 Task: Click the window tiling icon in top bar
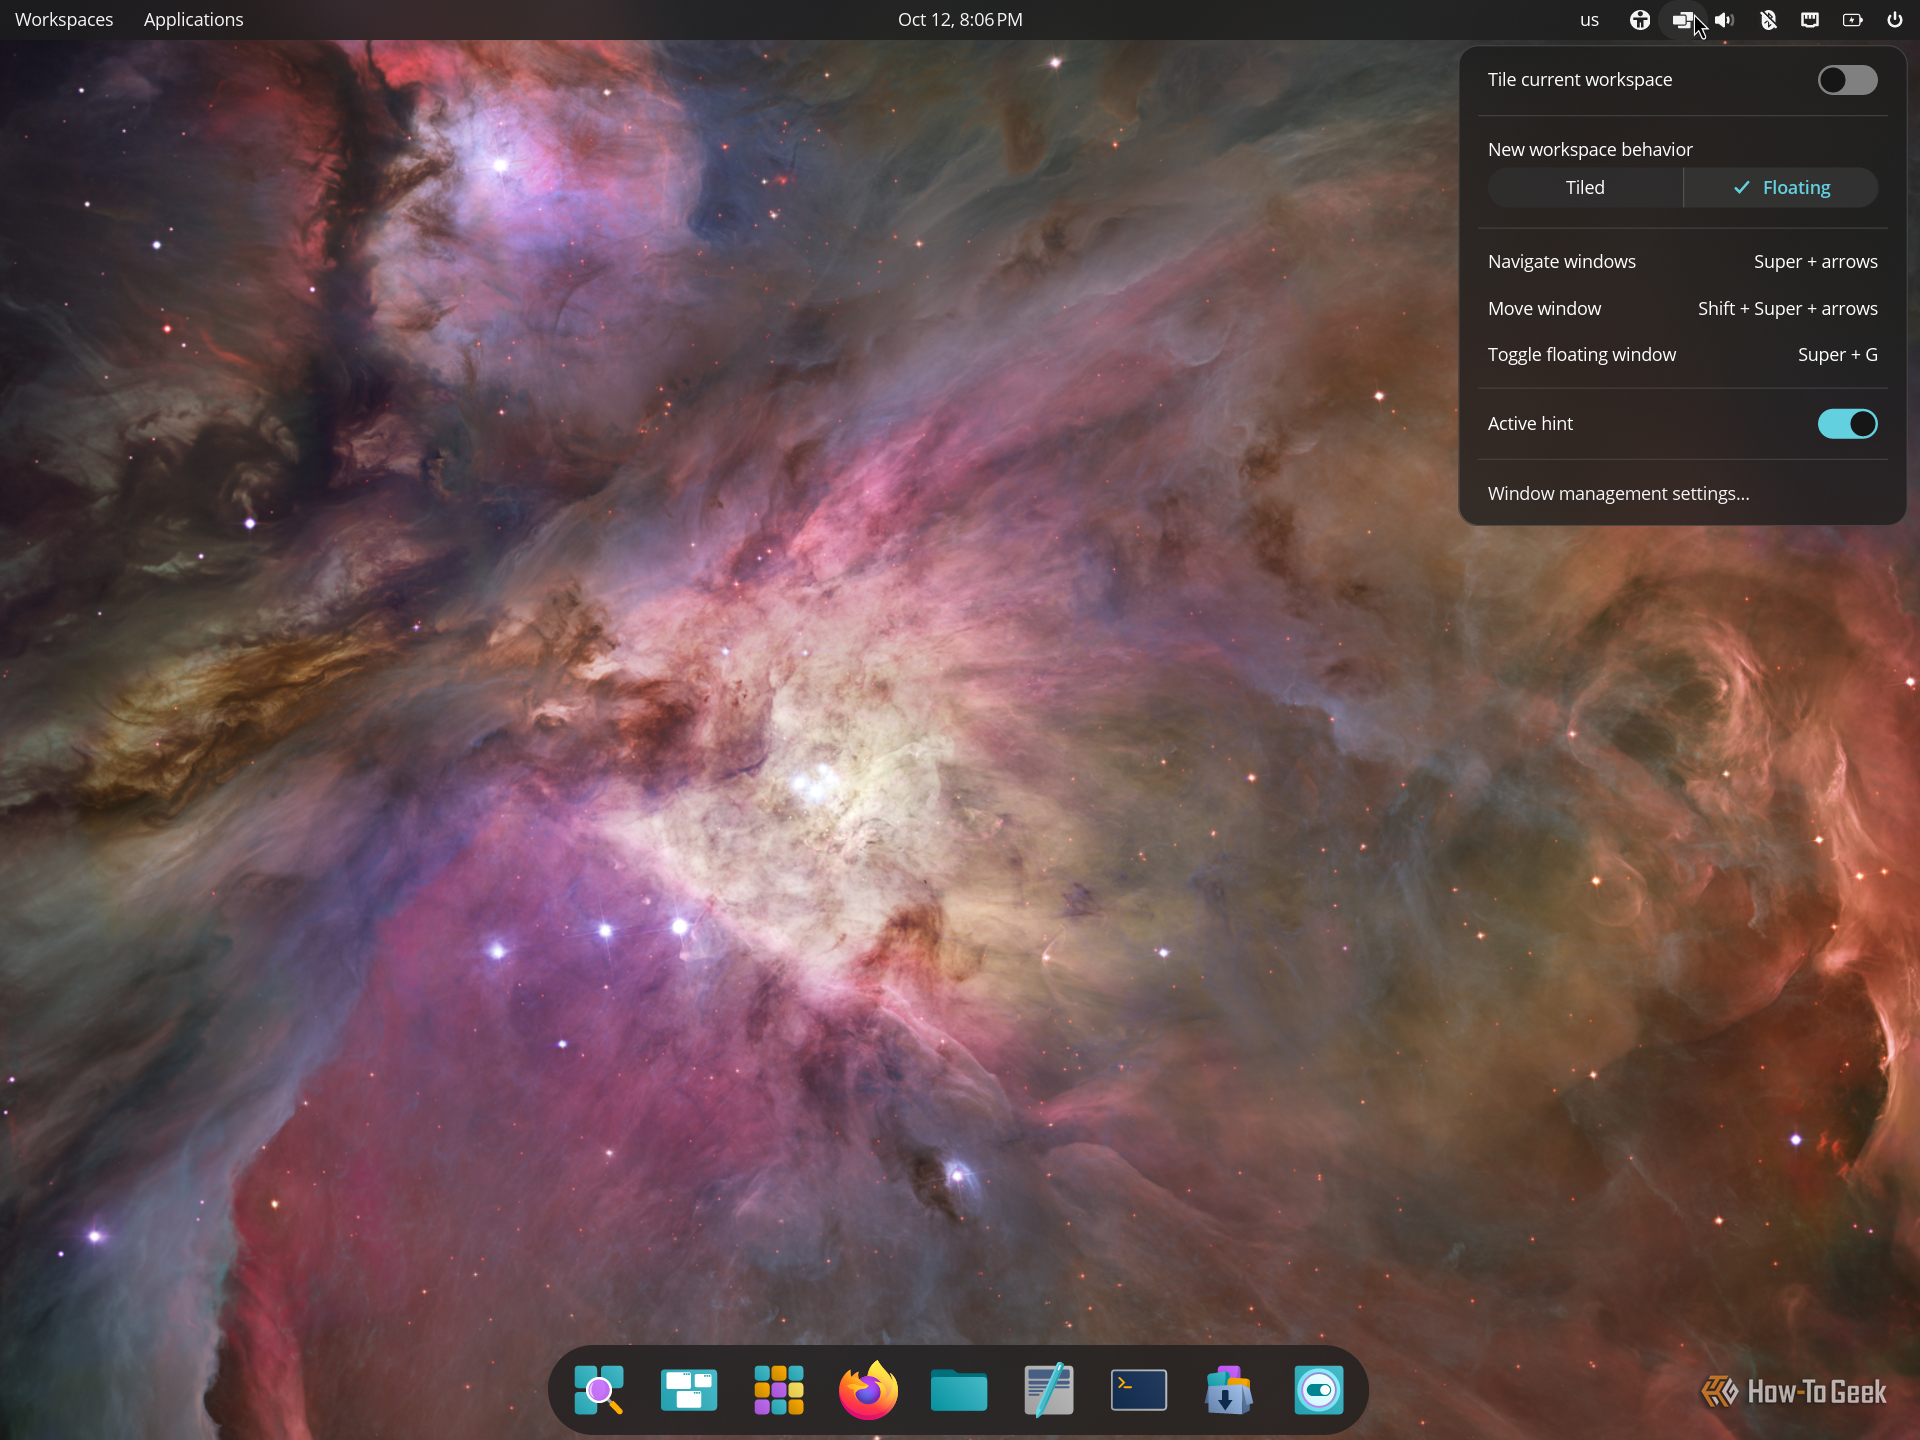click(x=1683, y=20)
